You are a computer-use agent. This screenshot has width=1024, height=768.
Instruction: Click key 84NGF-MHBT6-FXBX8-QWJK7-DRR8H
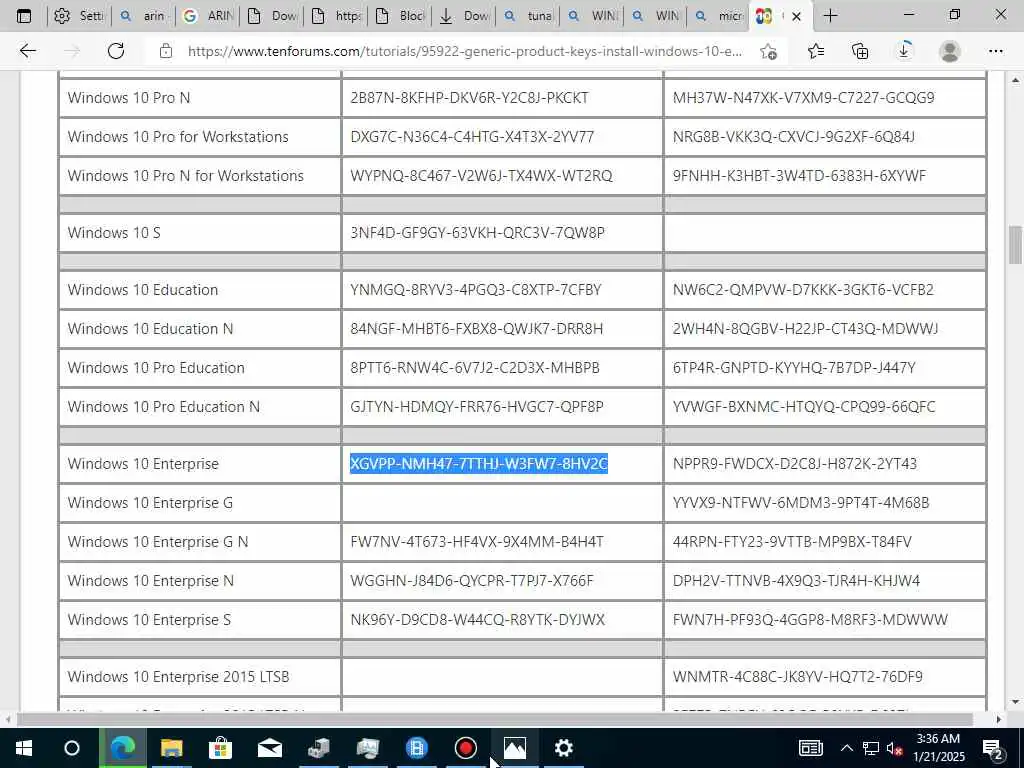pos(477,328)
